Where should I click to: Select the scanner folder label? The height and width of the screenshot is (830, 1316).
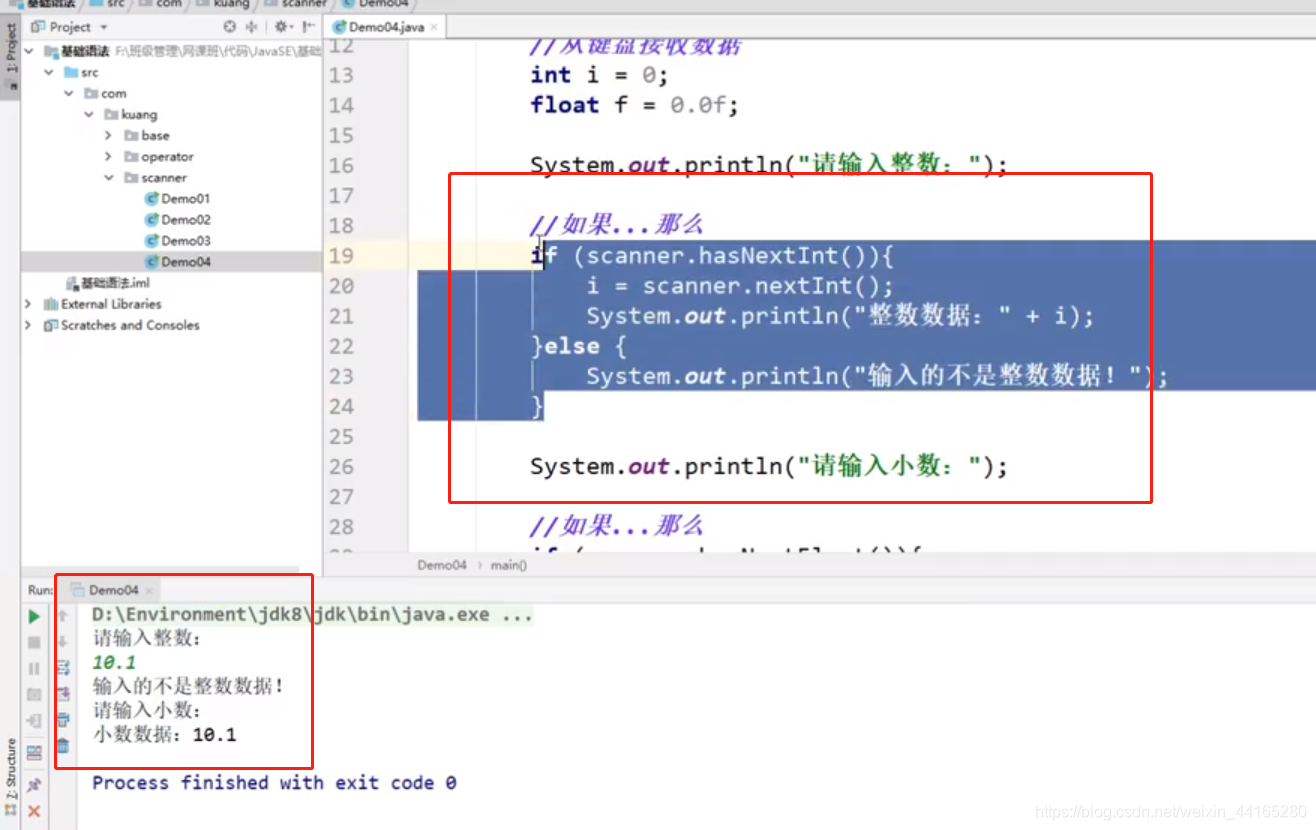tap(164, 177)
